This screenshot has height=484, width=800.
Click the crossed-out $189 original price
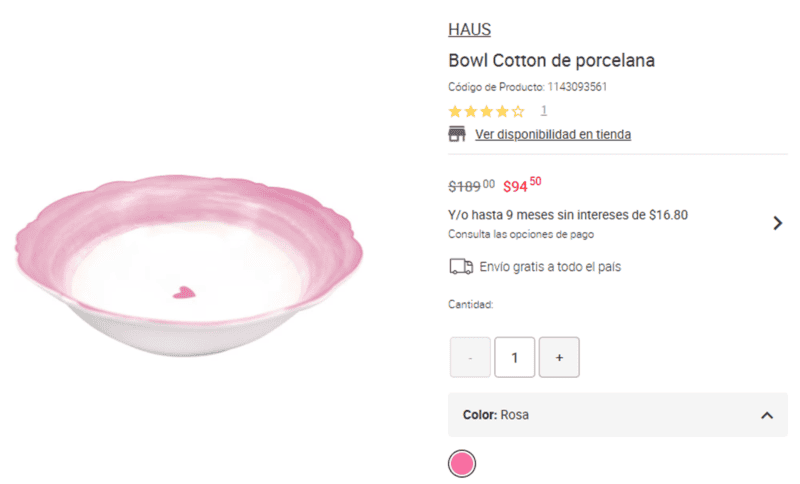[470, 185]
